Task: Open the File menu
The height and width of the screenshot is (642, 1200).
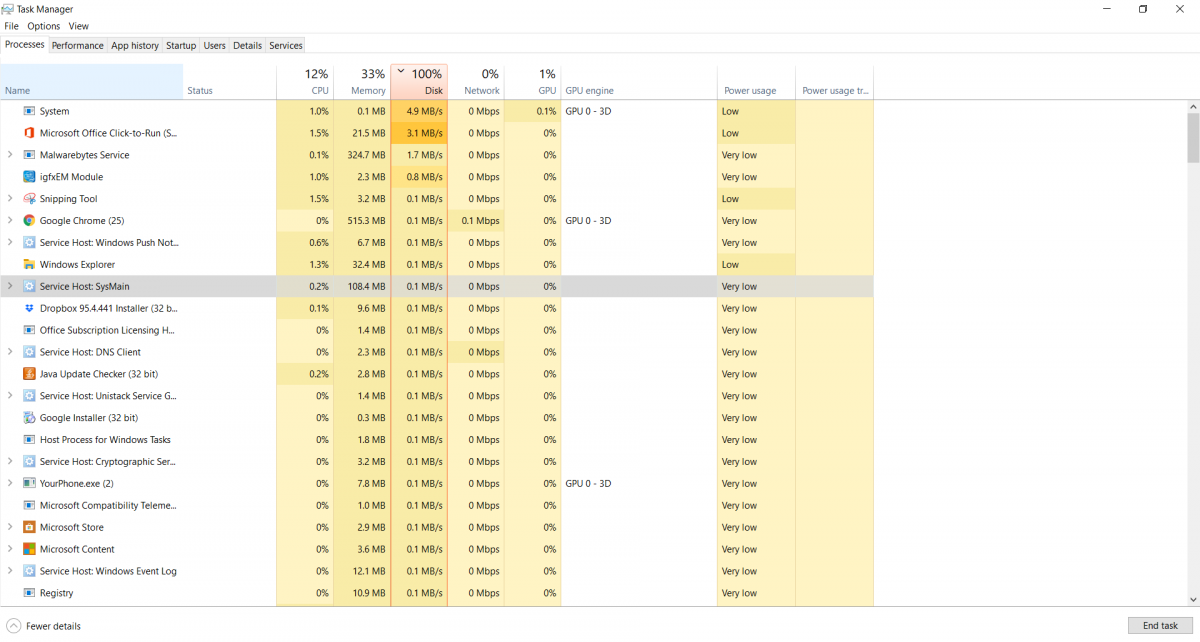Action: (x=12, y=26)
